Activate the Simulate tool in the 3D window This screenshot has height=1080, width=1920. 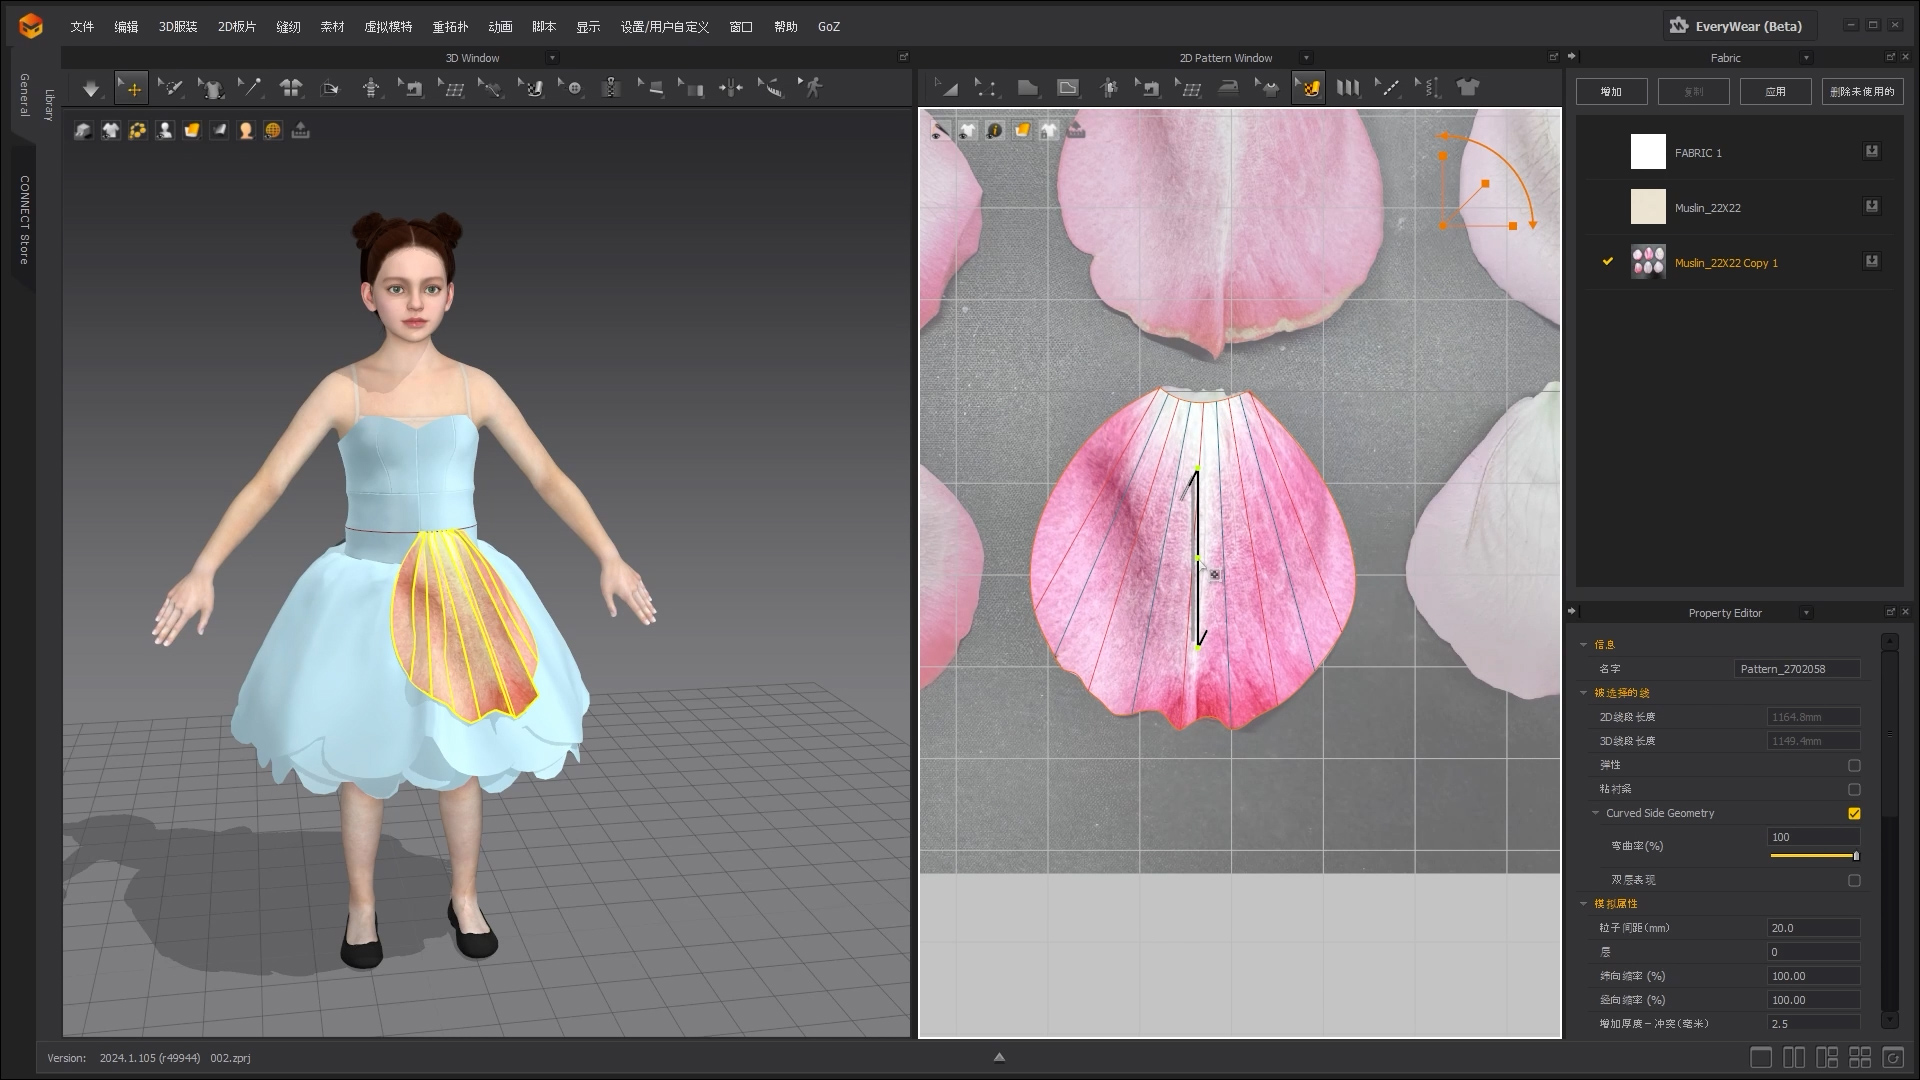(x=91, y=88)
